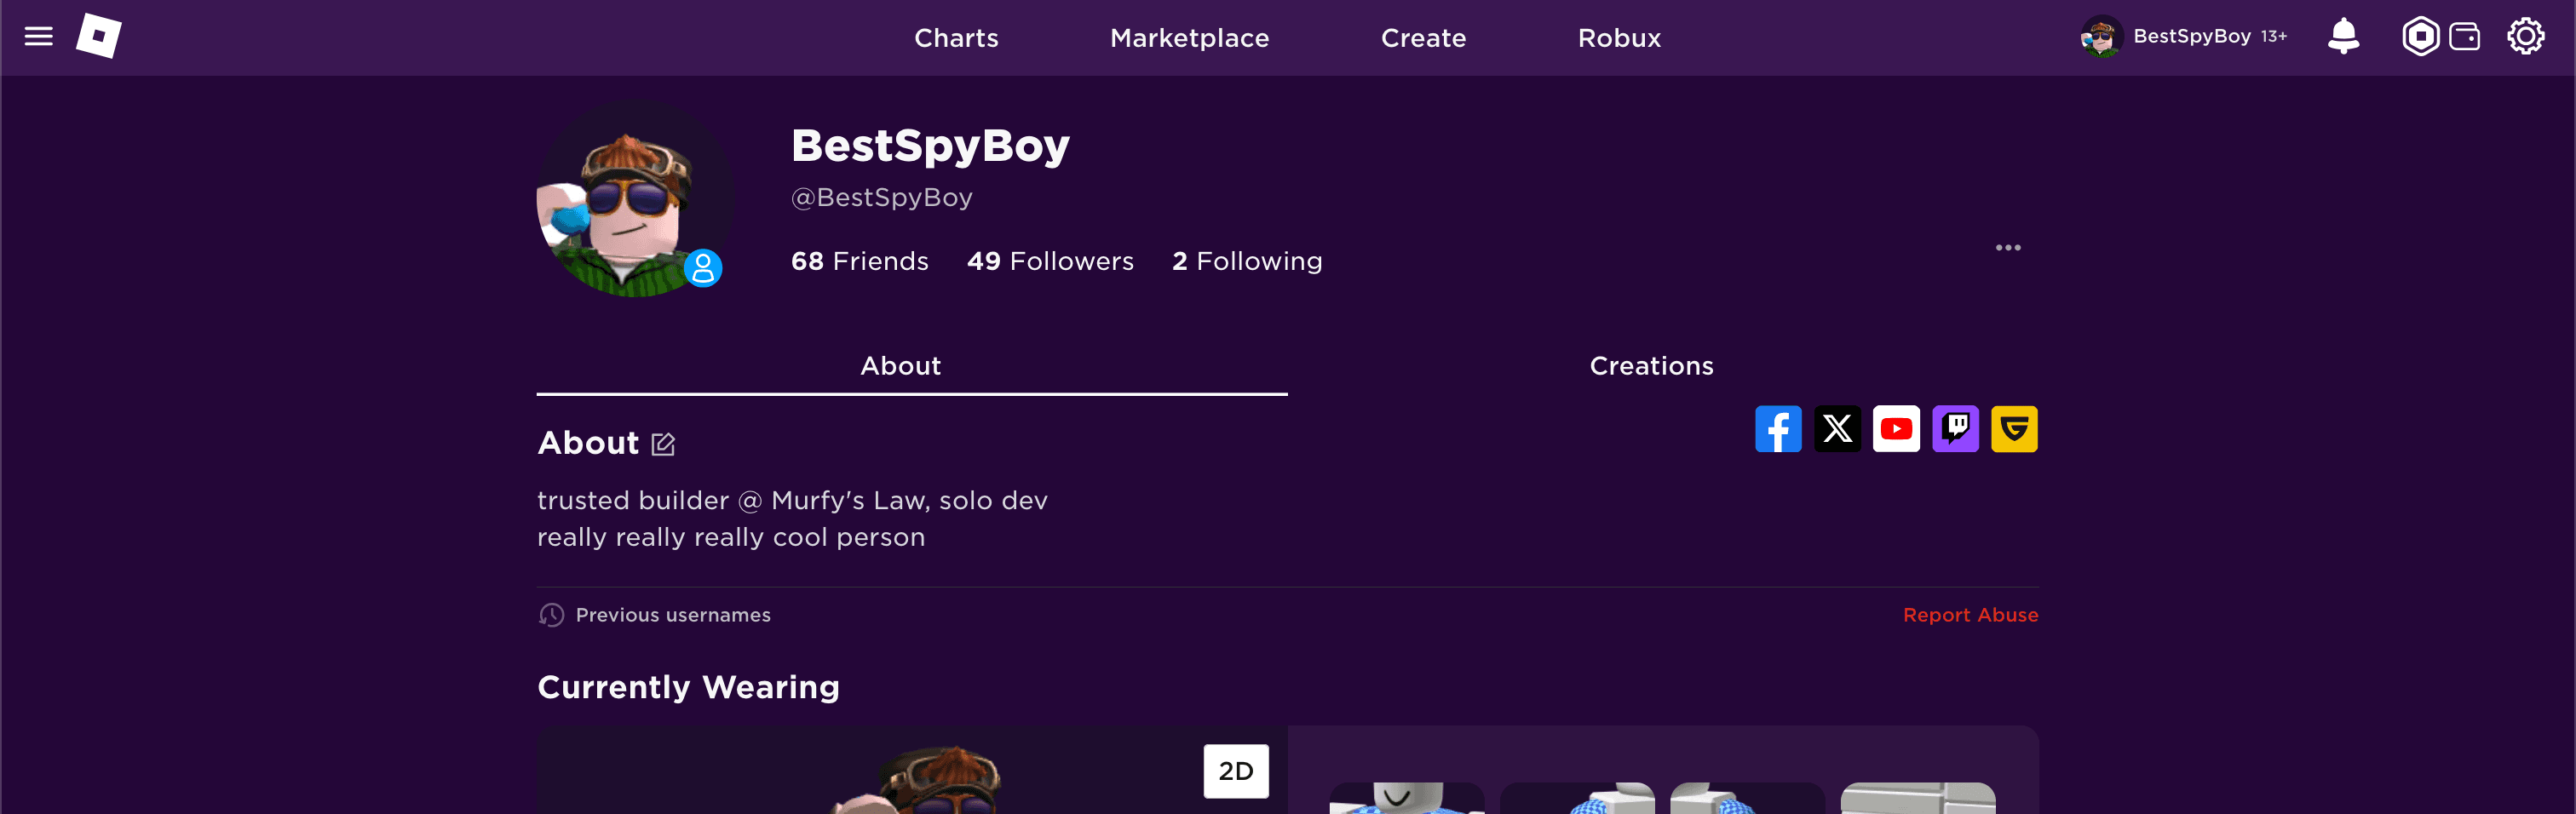The image size is (2576, 814).
Task: Click the Currently Wearing heading
Action: pyautogui.click(x=688, y=687)
